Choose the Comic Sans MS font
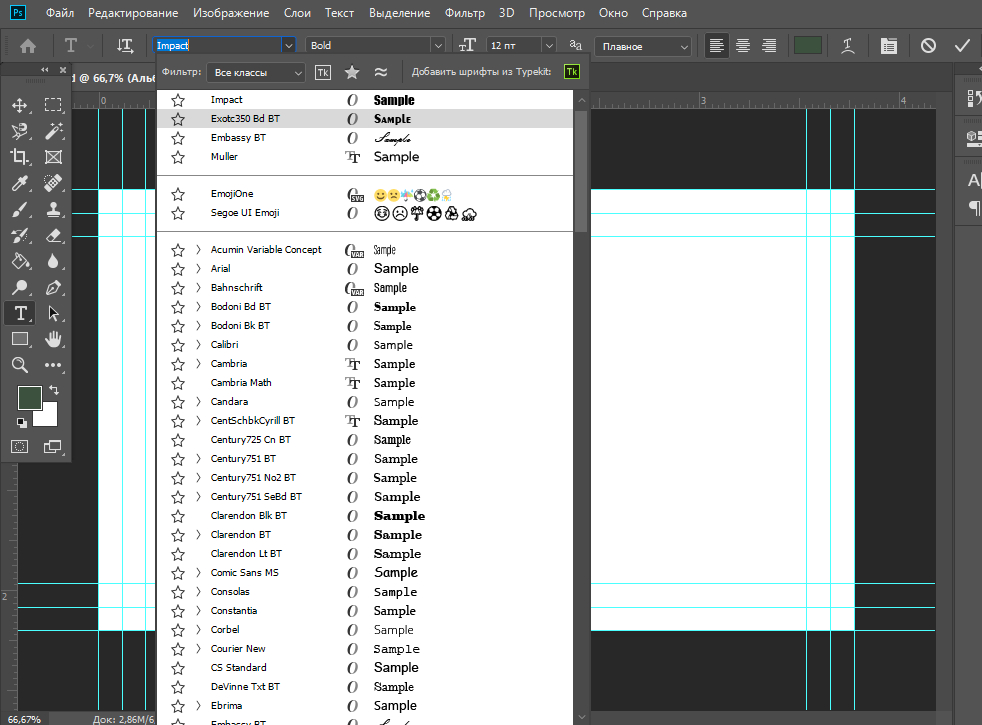This screenshot has width=982, height=725. pyautogui.click(x=245, y=573)
